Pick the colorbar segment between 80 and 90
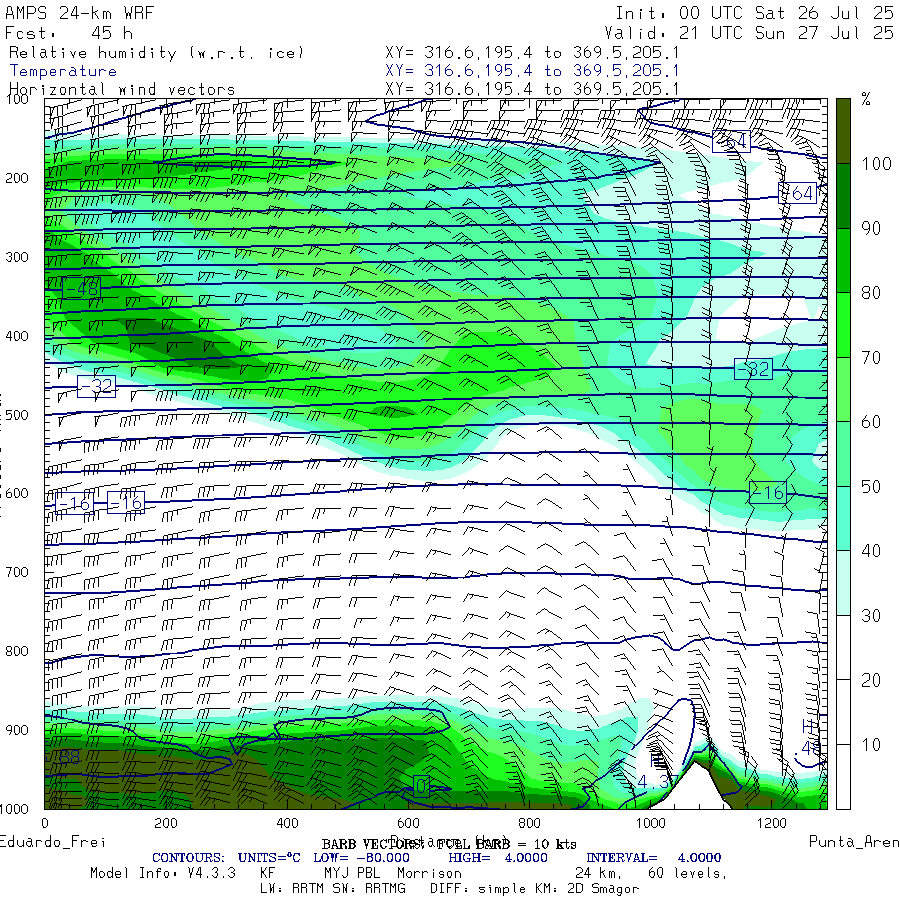 tap(843, 261)
